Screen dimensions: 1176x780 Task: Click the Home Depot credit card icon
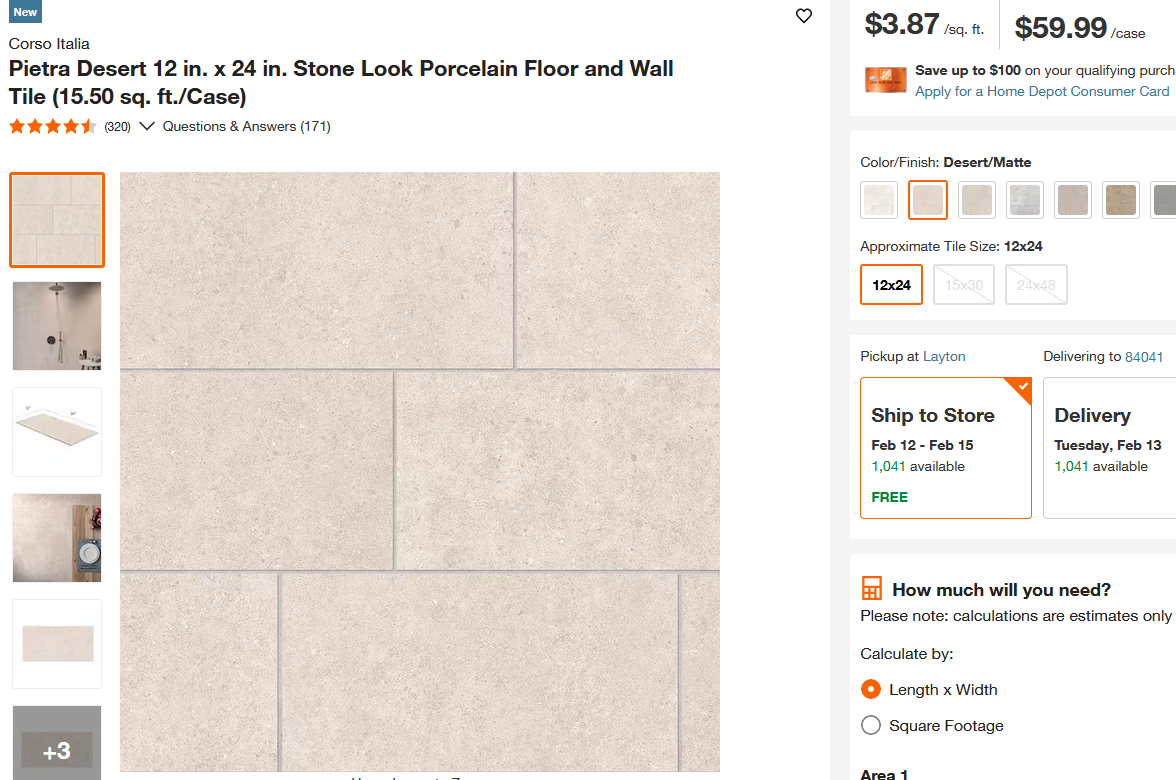885,80
